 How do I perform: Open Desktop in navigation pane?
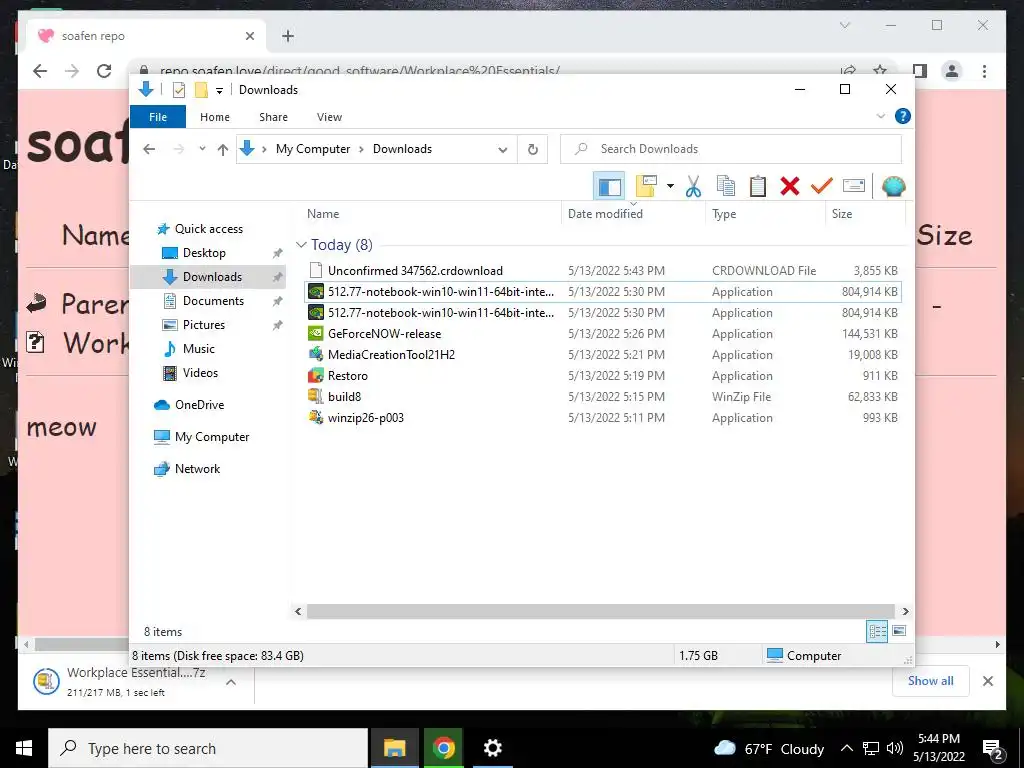(x=204, y=253)
